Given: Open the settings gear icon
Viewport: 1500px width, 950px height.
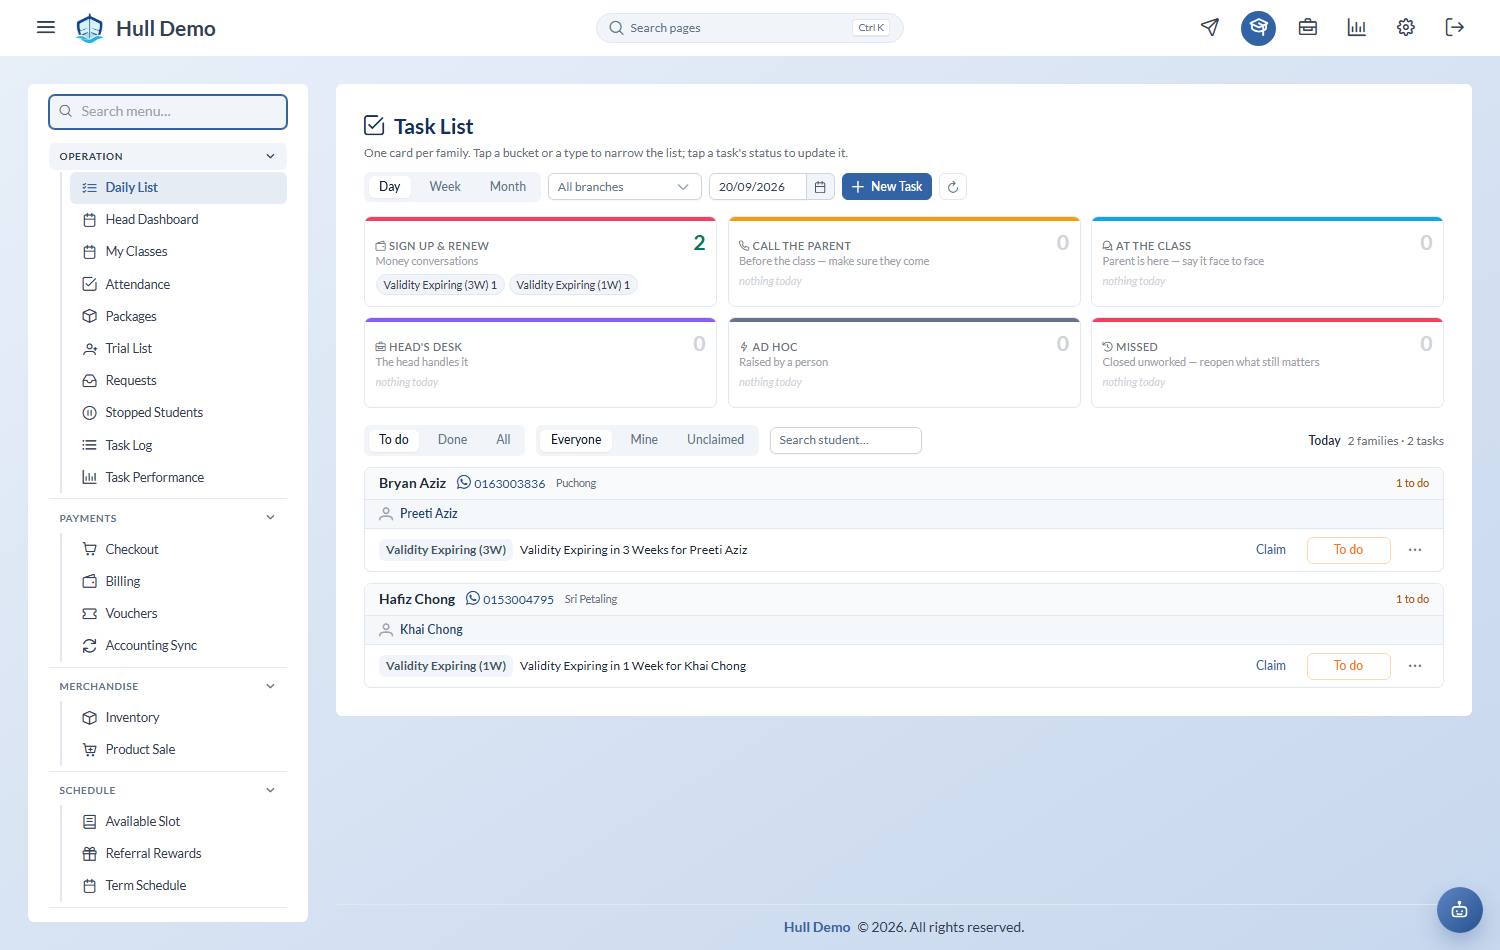Looking at the screenshot, I should tap(1406, 27).
